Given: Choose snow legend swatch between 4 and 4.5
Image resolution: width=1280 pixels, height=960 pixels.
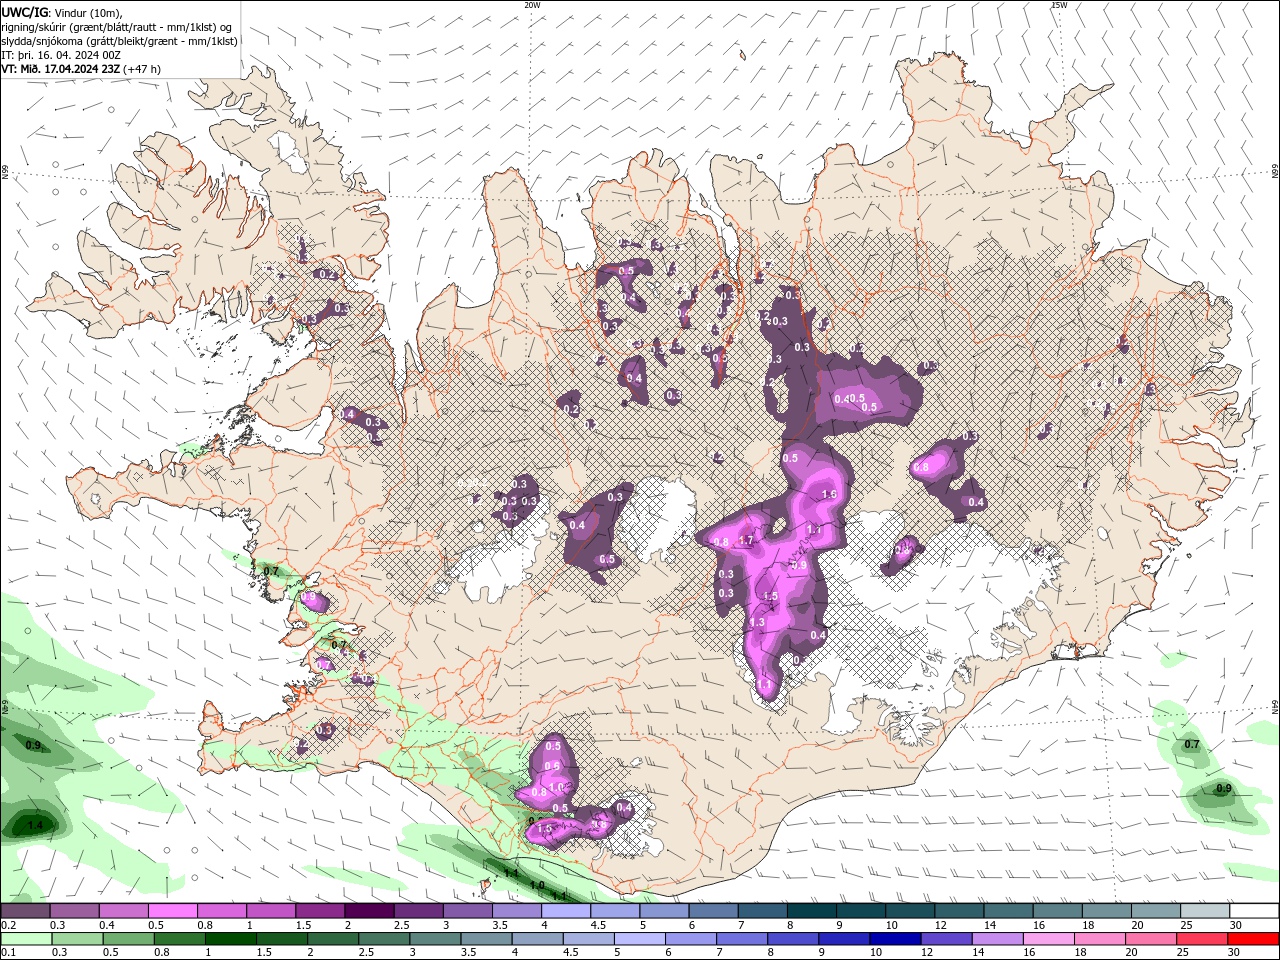Looking at the screenshot, I should pyautogui.click(x=567, y=911).
